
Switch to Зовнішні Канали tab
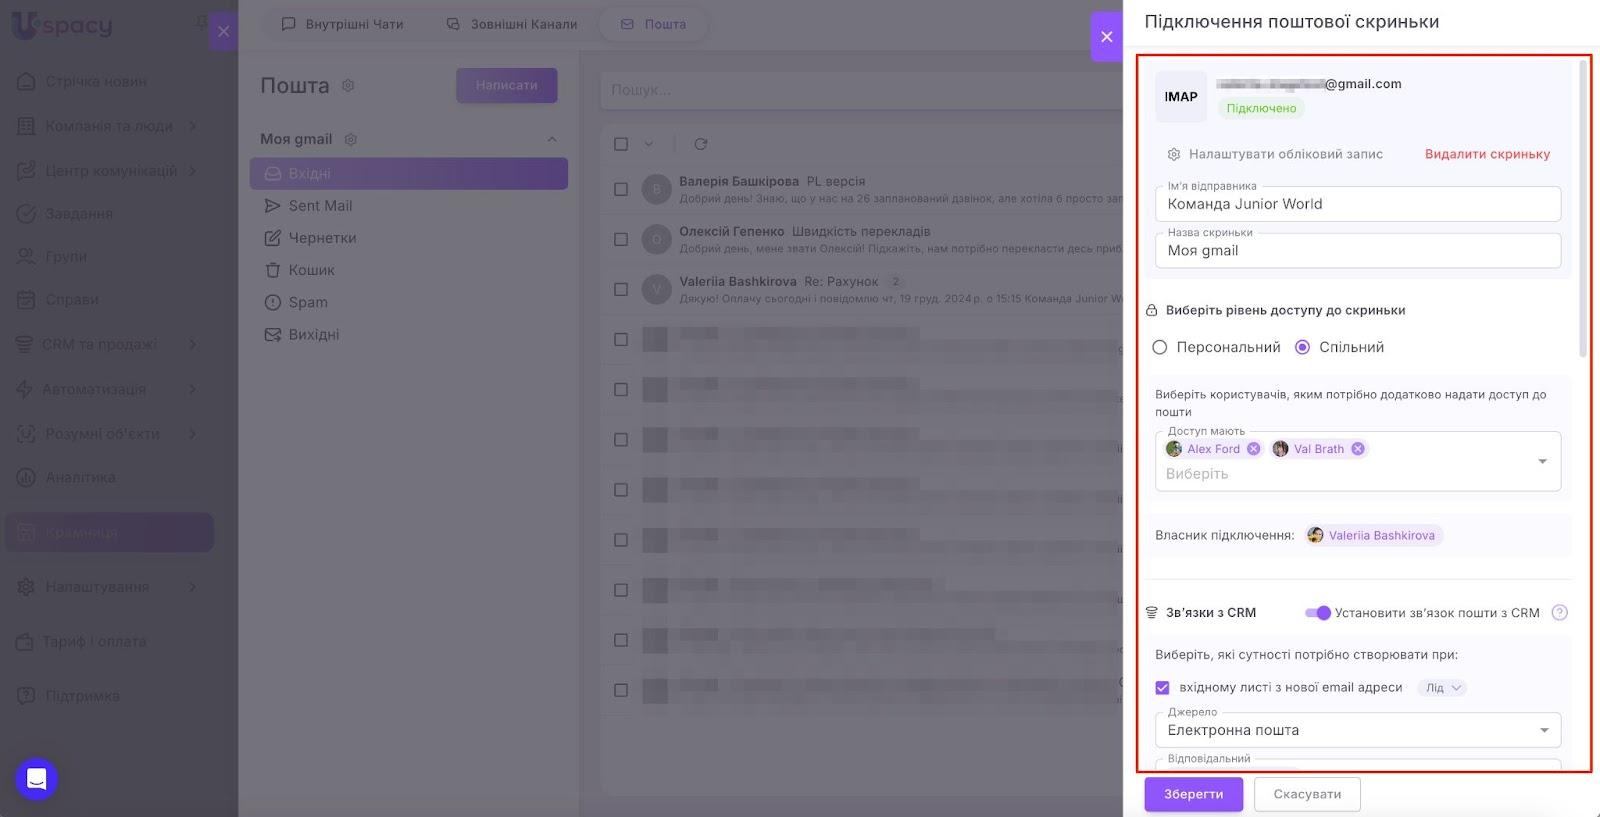coord(512,24)
